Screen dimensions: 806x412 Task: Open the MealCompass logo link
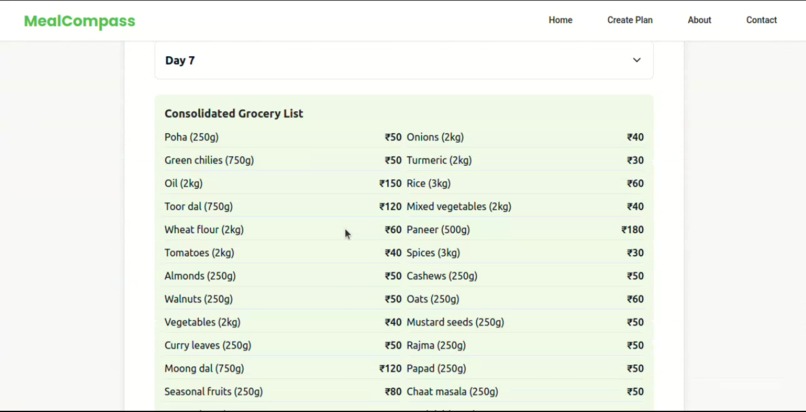[x=80, y=21]
